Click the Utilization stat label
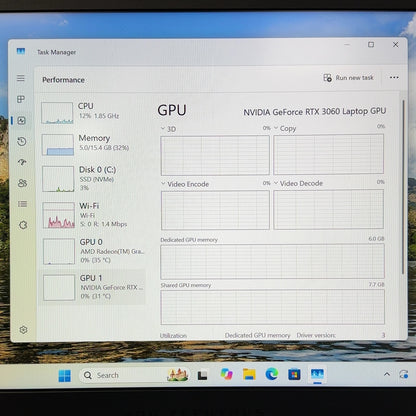This screenshot has height=416, width=416. click(173, 336)
